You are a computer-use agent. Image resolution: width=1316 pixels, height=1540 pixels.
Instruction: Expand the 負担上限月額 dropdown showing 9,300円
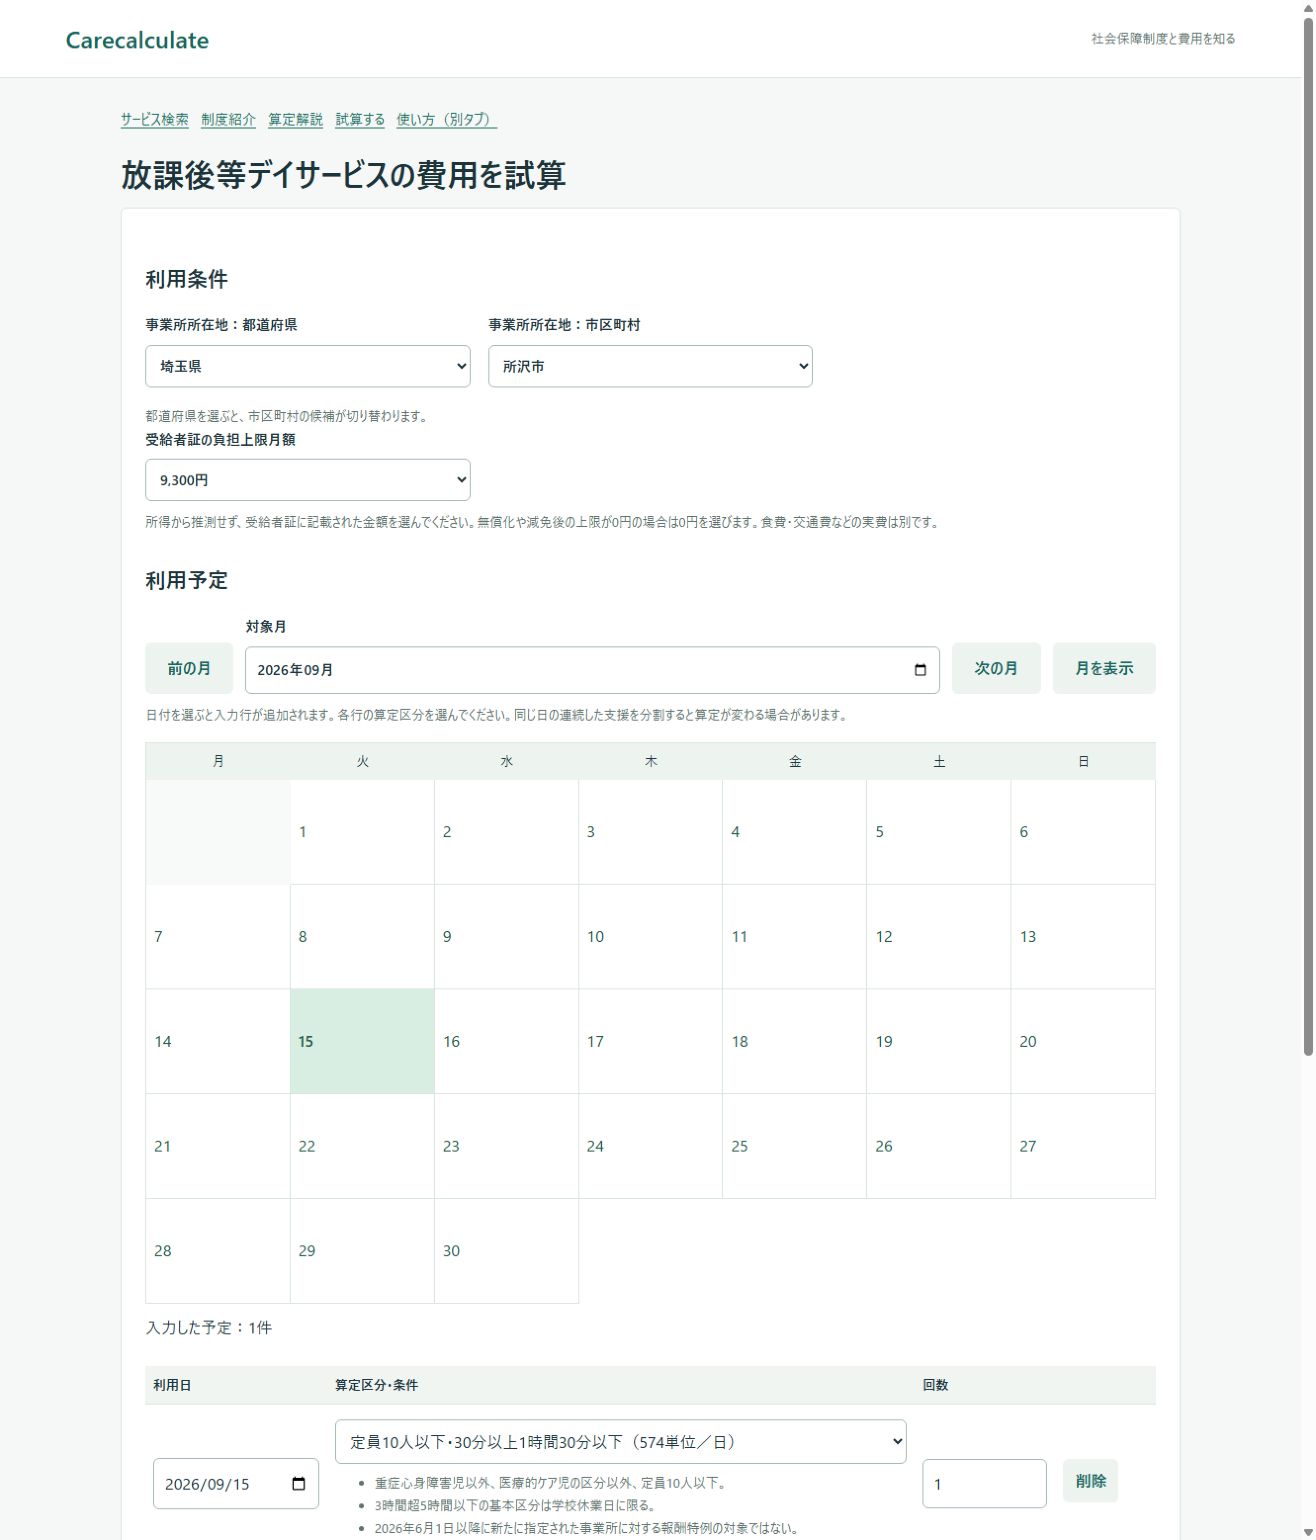(308, 480)
